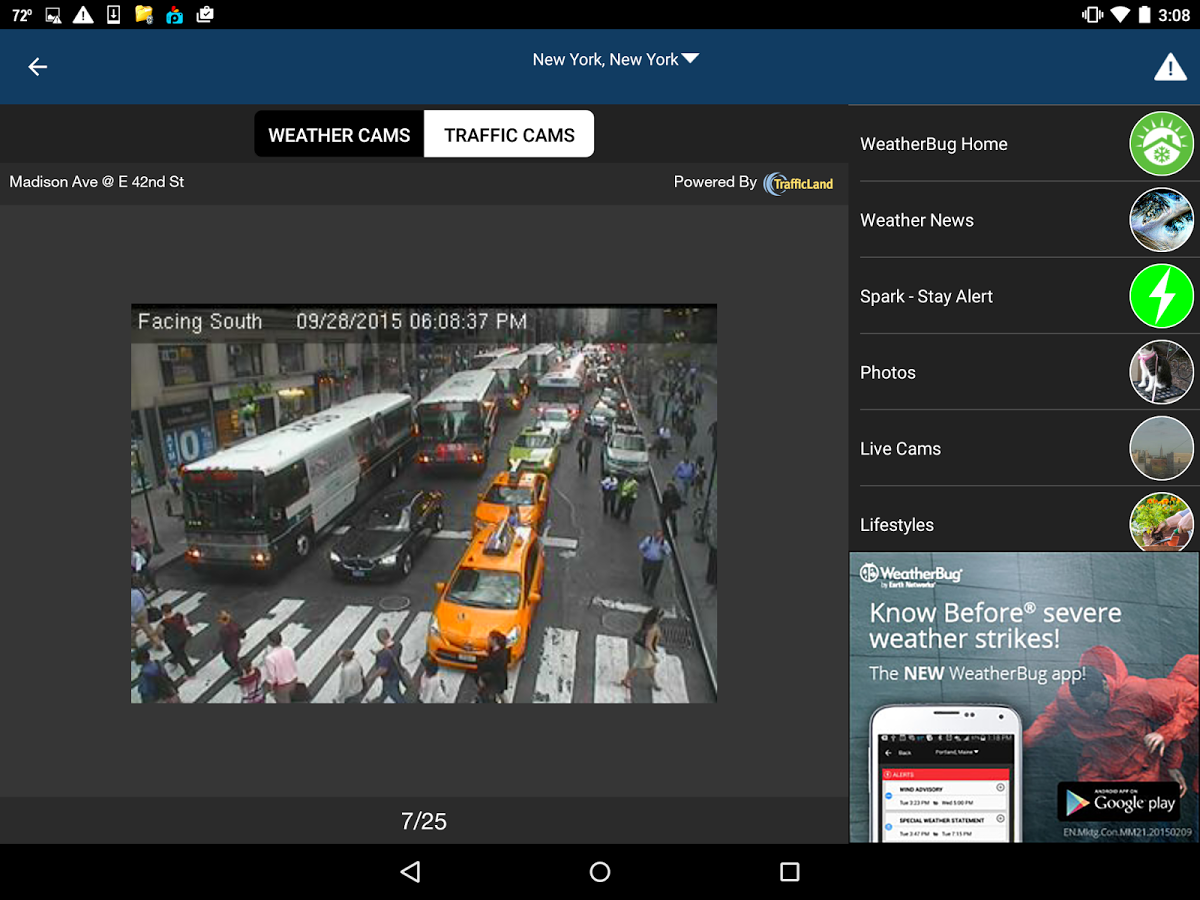Tap the battery icon in status bar
Image resolution: width=1200 pixels, height=900 pixels.
[x=1143, y=15]
